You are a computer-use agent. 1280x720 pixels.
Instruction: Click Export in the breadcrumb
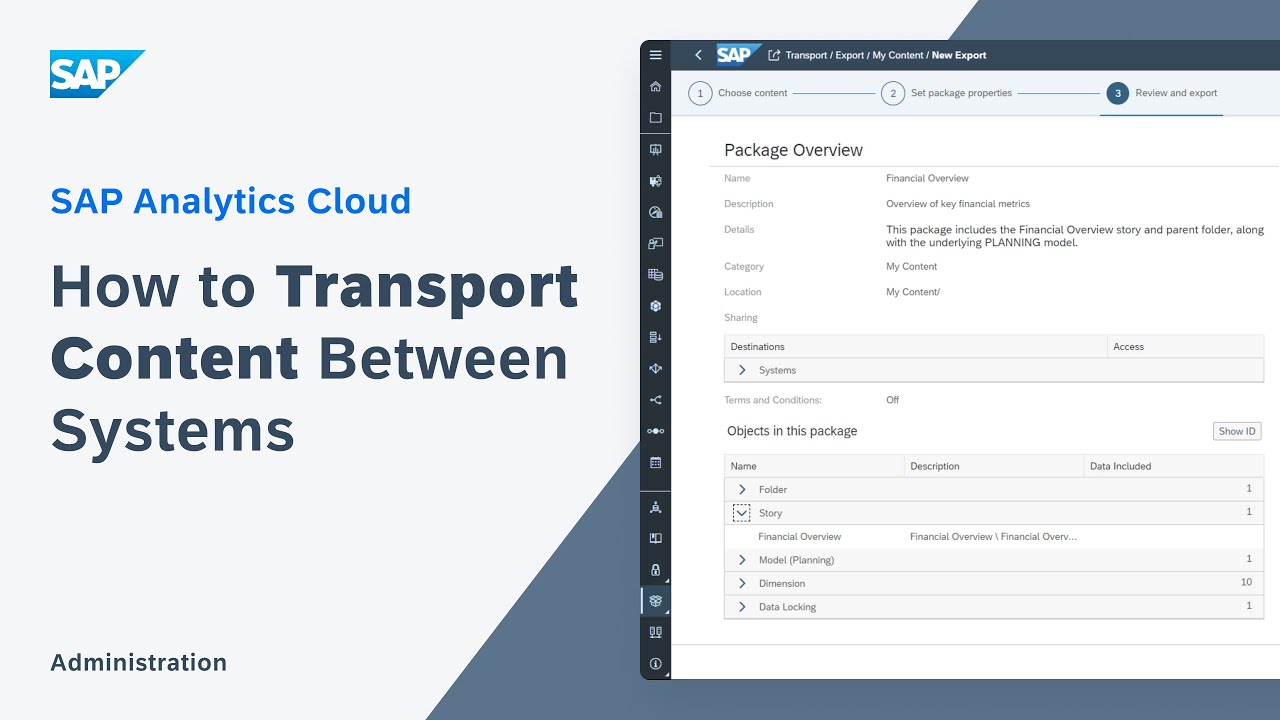850,55
